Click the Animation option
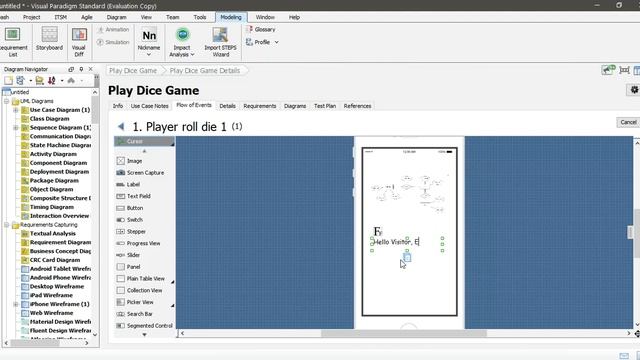The height and width of the screenshot is (360, 640). [x=113, y=29]
